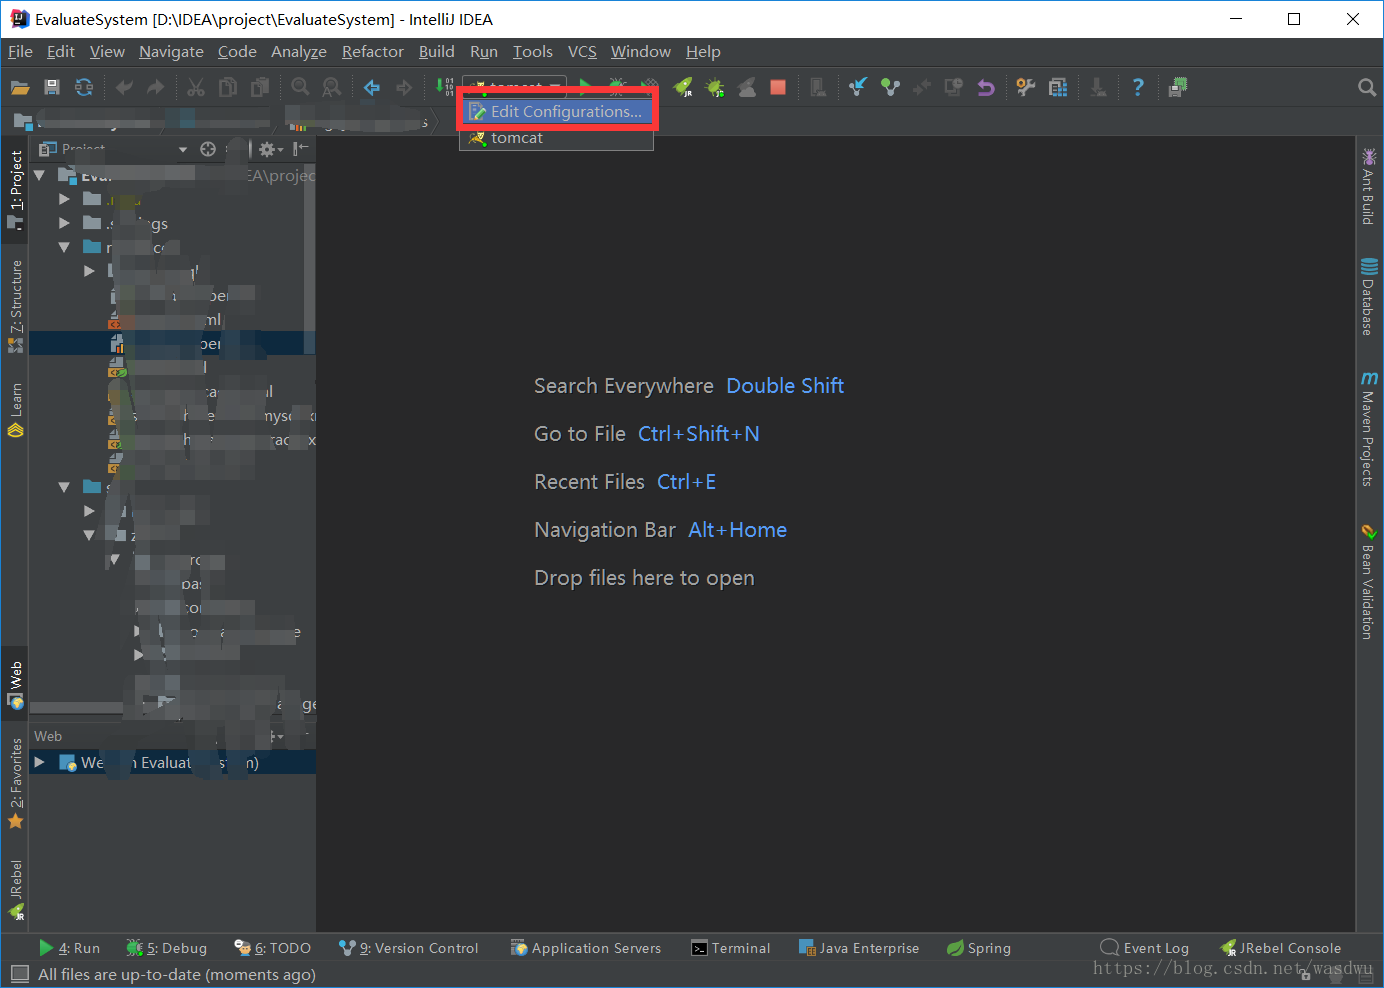Click the Cut scissors icon
The width and height of the screenshot is (1384, 988).
pyautogui.click(x=196, y=88)
